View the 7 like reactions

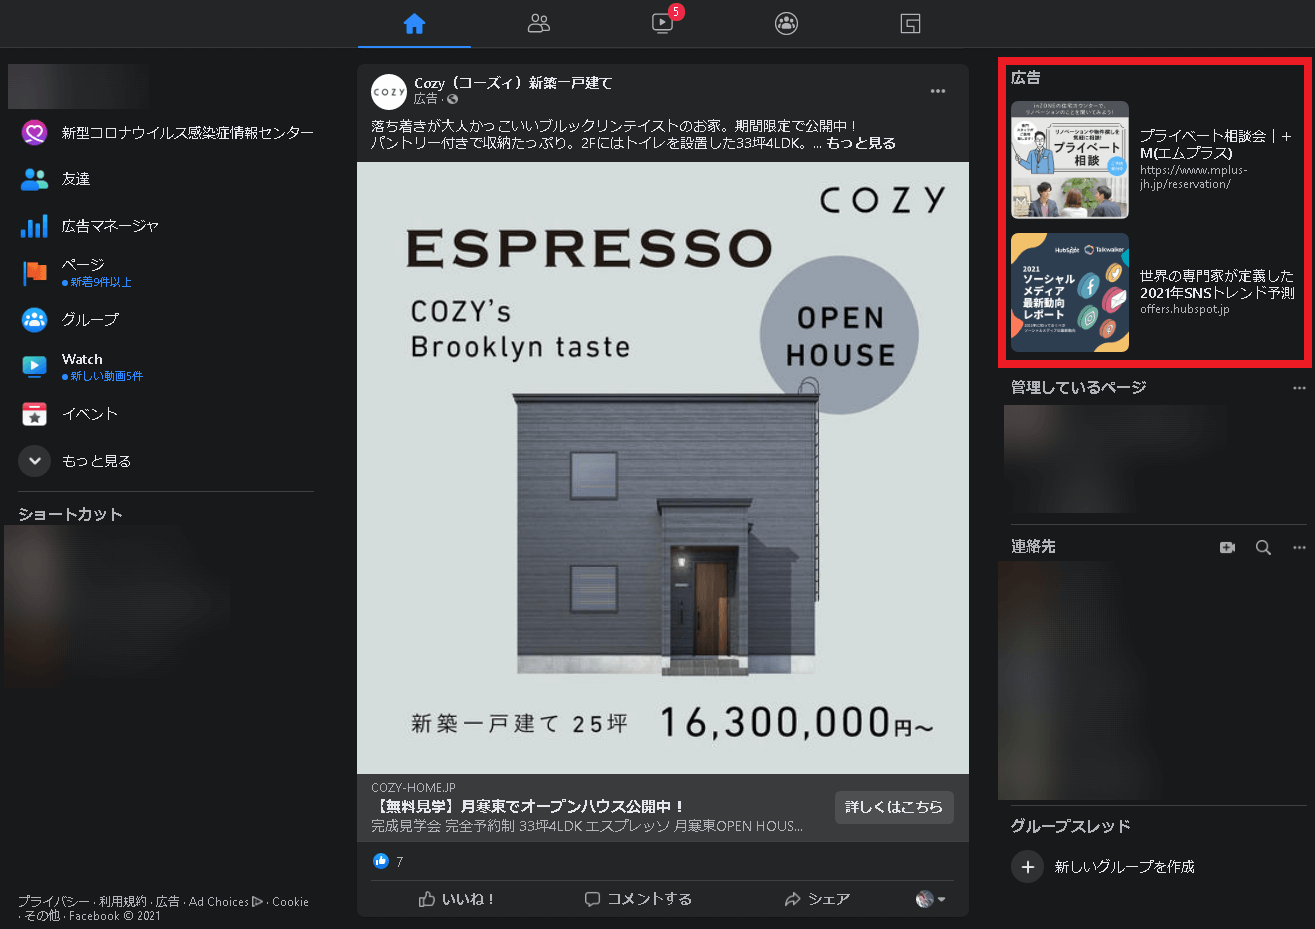tap(388, 861)
